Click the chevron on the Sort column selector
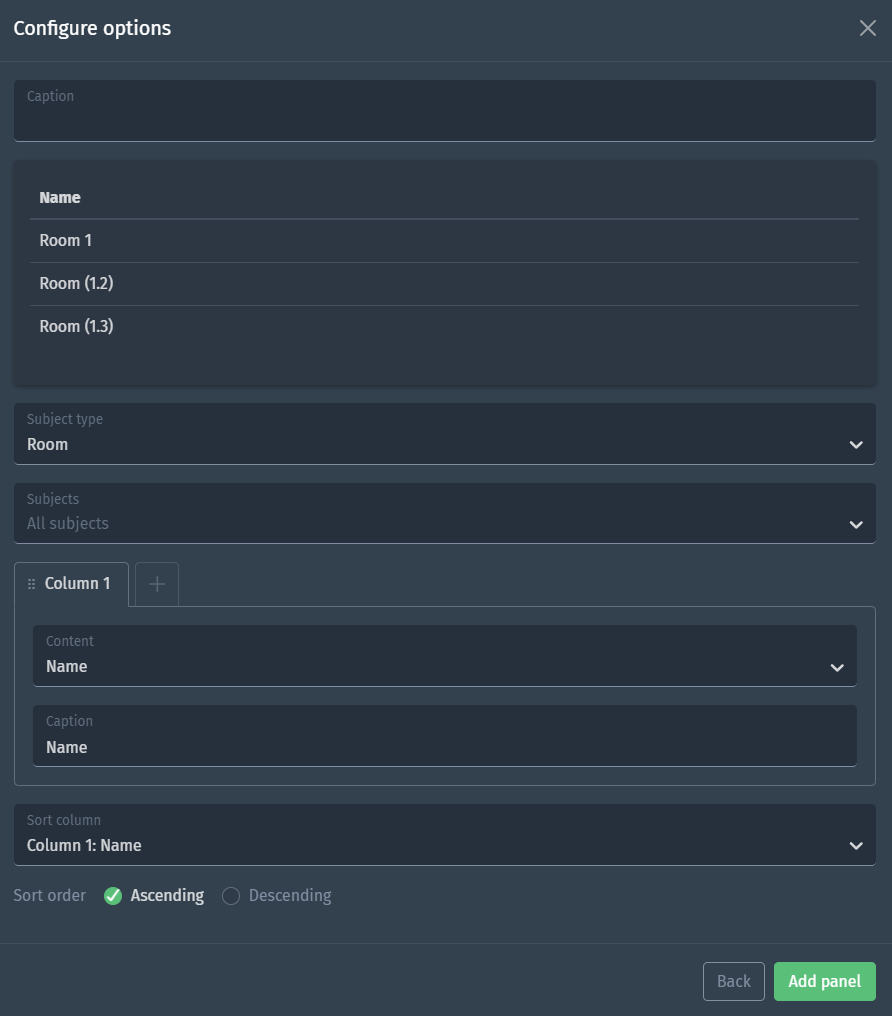892x1016 pixels. pyautogui.click(x=856, y=847)
